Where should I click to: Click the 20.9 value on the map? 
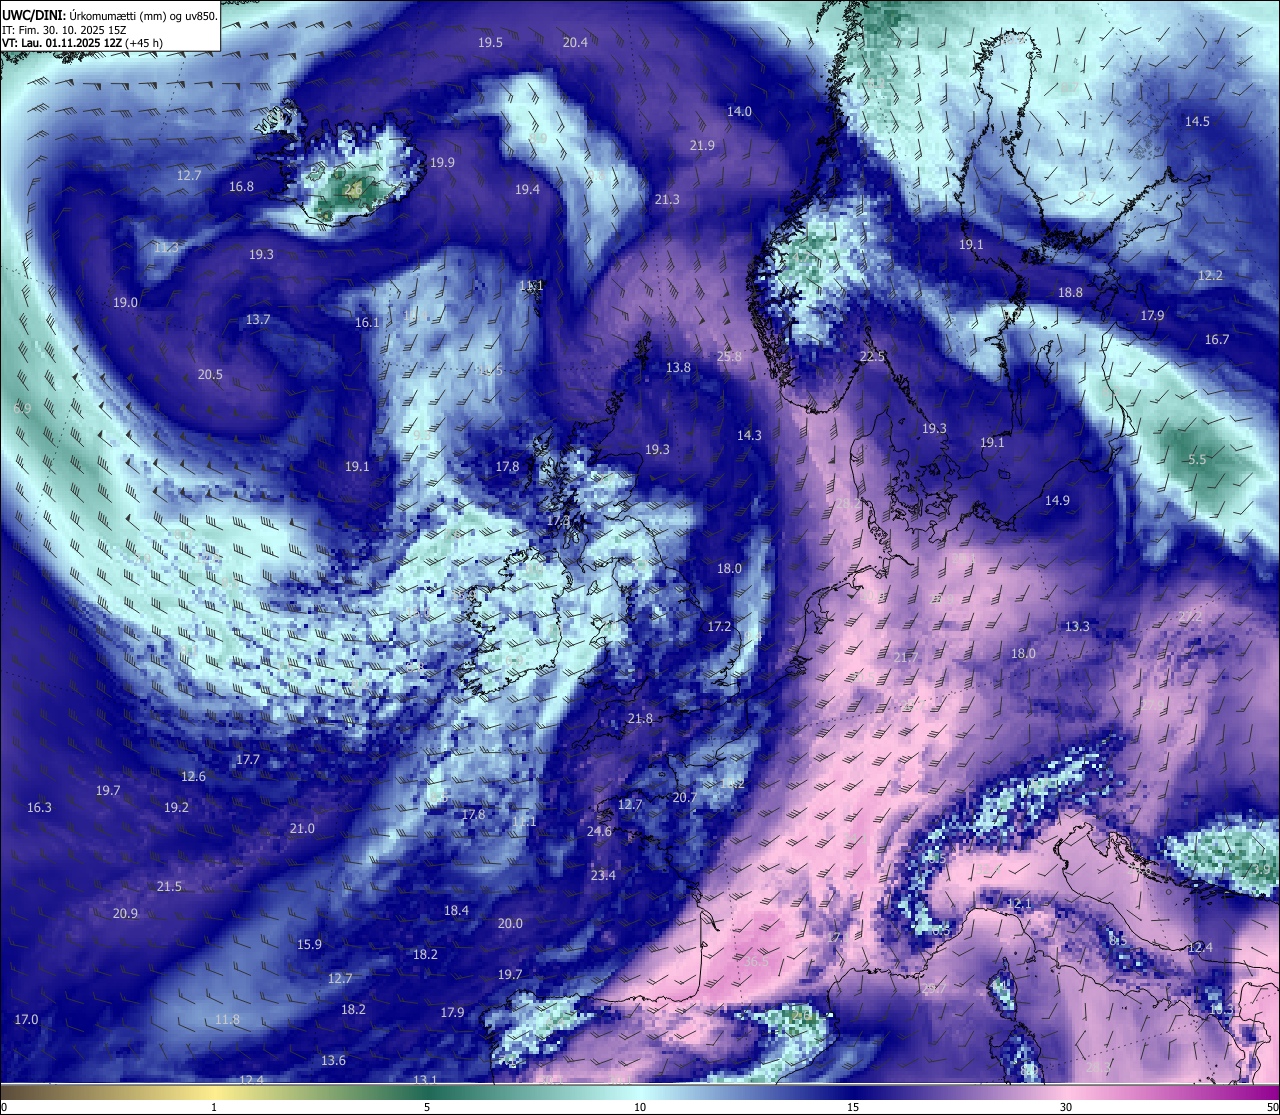[125, 914]
